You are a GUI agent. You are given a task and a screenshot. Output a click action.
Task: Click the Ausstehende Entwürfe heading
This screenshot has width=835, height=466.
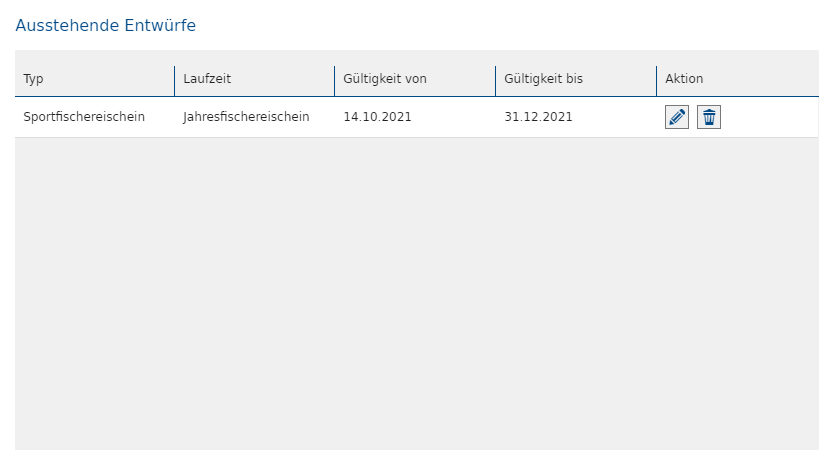pos(105,26)
